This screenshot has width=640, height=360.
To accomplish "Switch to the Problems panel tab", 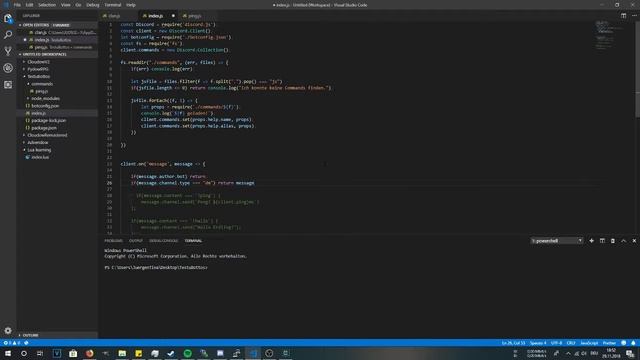I will pyautogui.click(x=113, y=241).
